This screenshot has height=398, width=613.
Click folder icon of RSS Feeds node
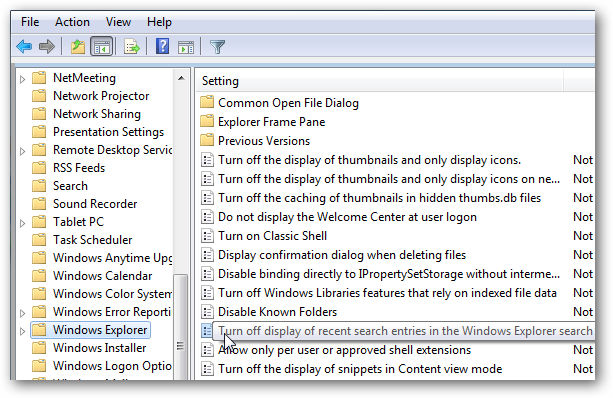click(x=39, y=168)
